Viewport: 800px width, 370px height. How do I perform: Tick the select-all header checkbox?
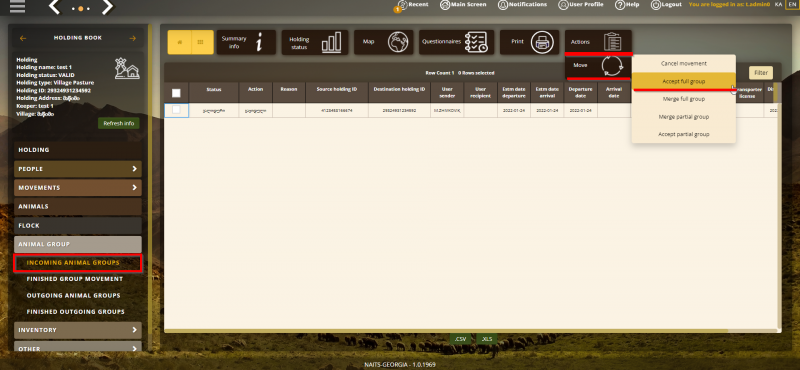pos(176,93)
